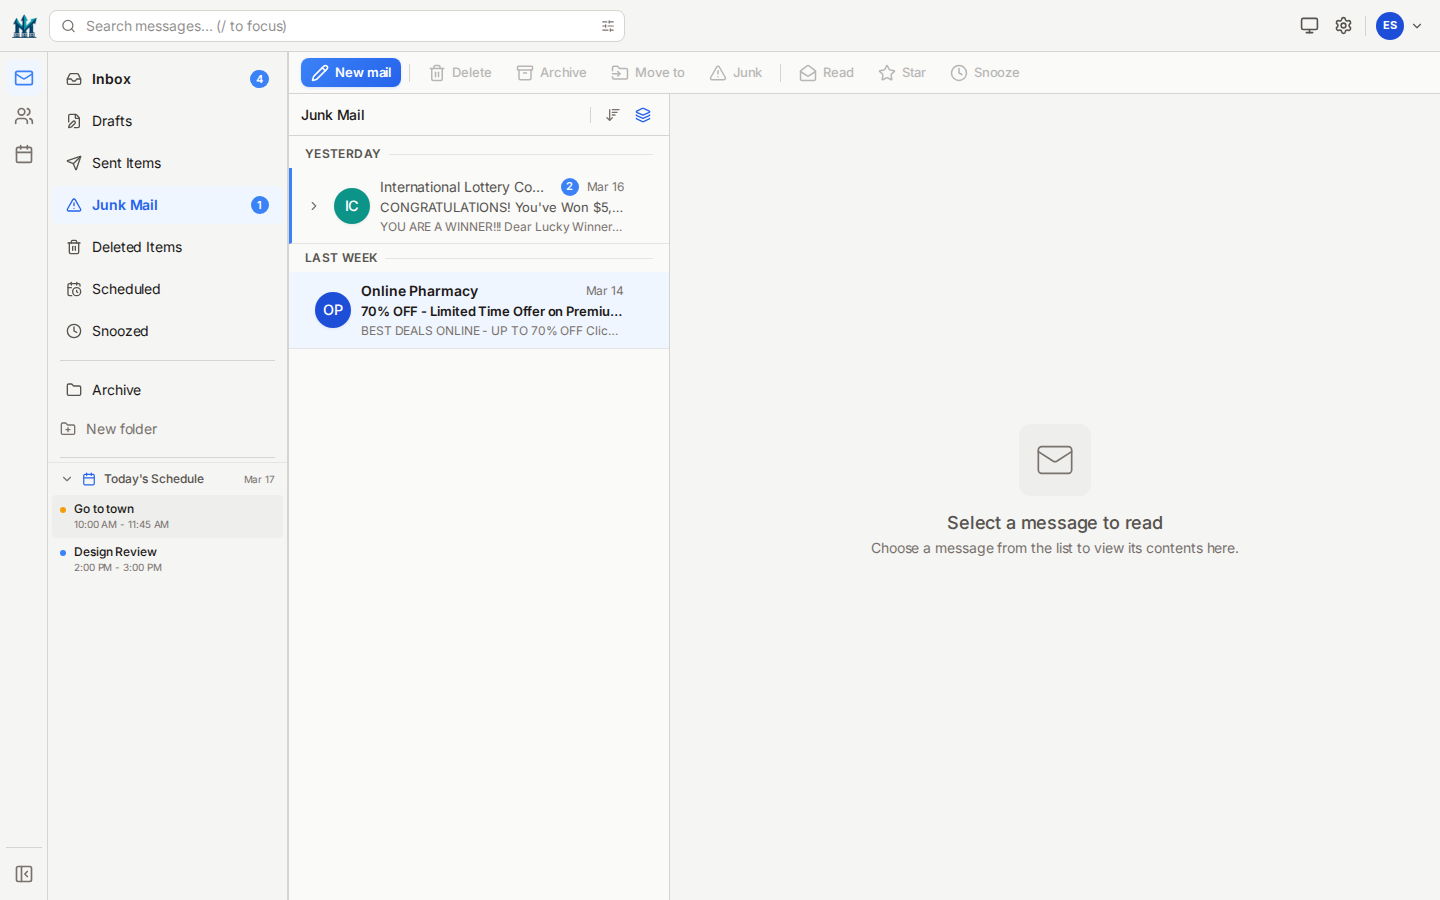Click the Star toolbar button
The image size is (1440, 900).
[x=902, y=73]
